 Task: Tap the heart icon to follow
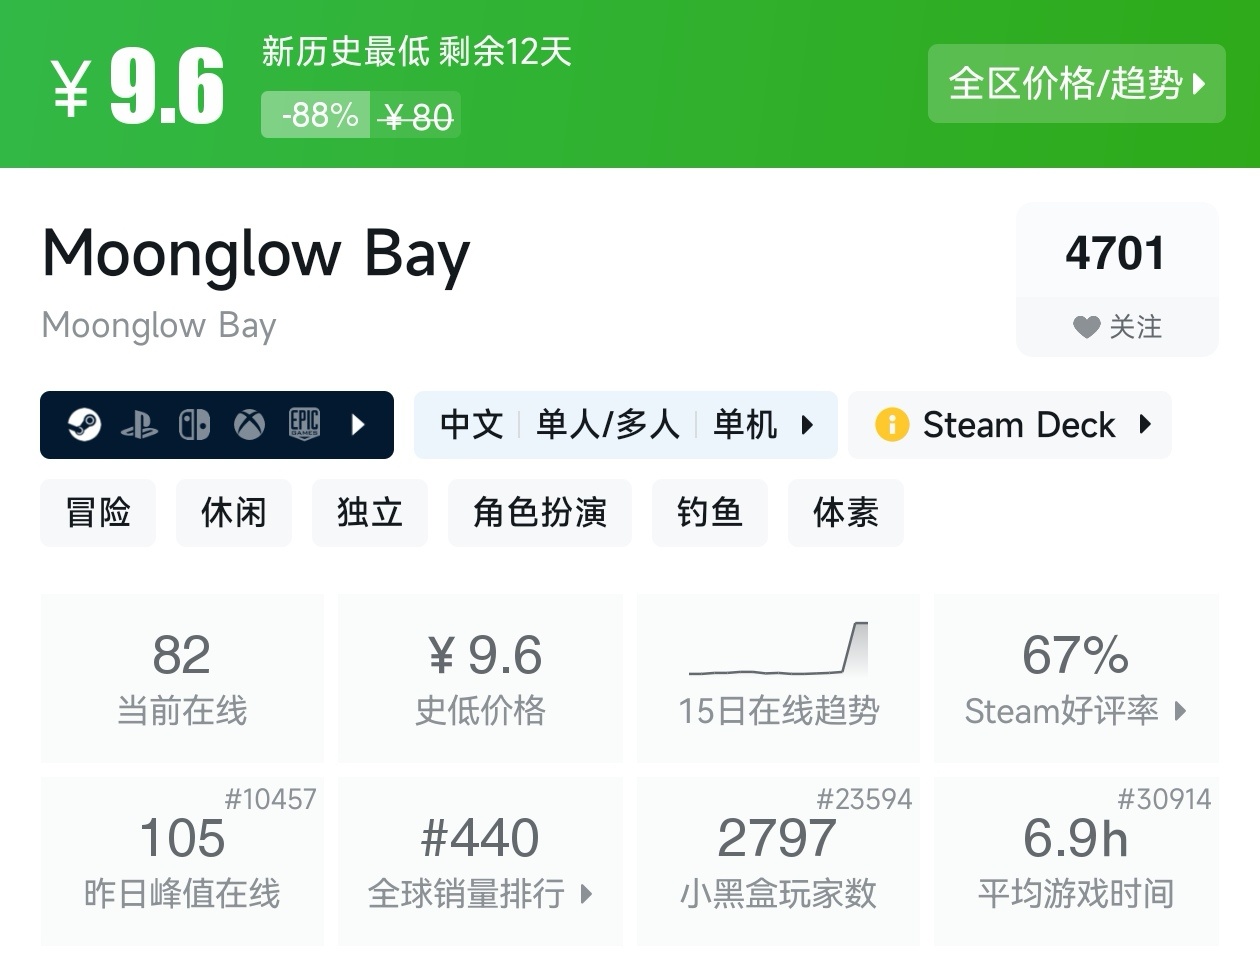tap(1086, 327)
